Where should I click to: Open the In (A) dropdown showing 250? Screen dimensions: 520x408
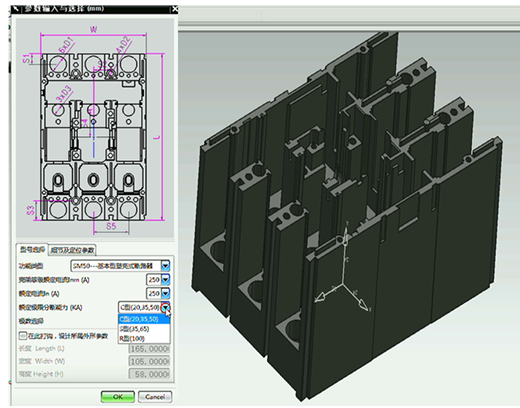click(x=165, y=293)
